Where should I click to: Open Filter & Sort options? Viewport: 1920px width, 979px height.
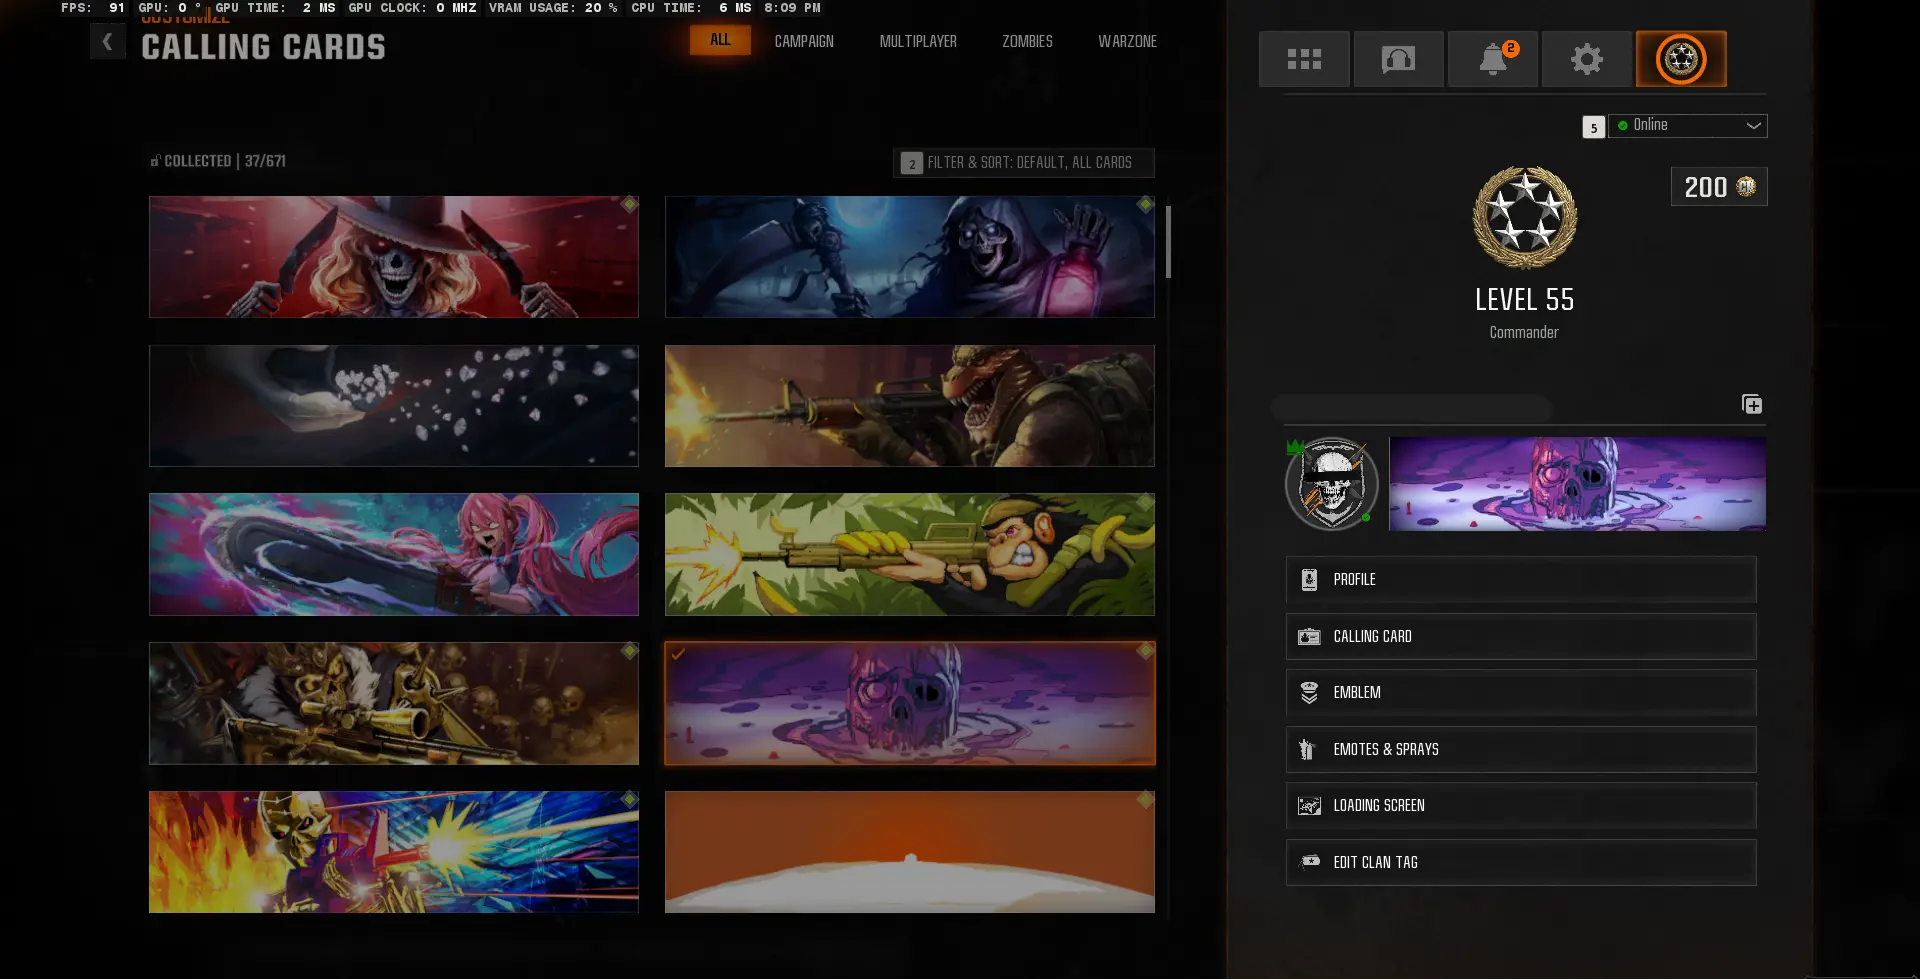1024,163
